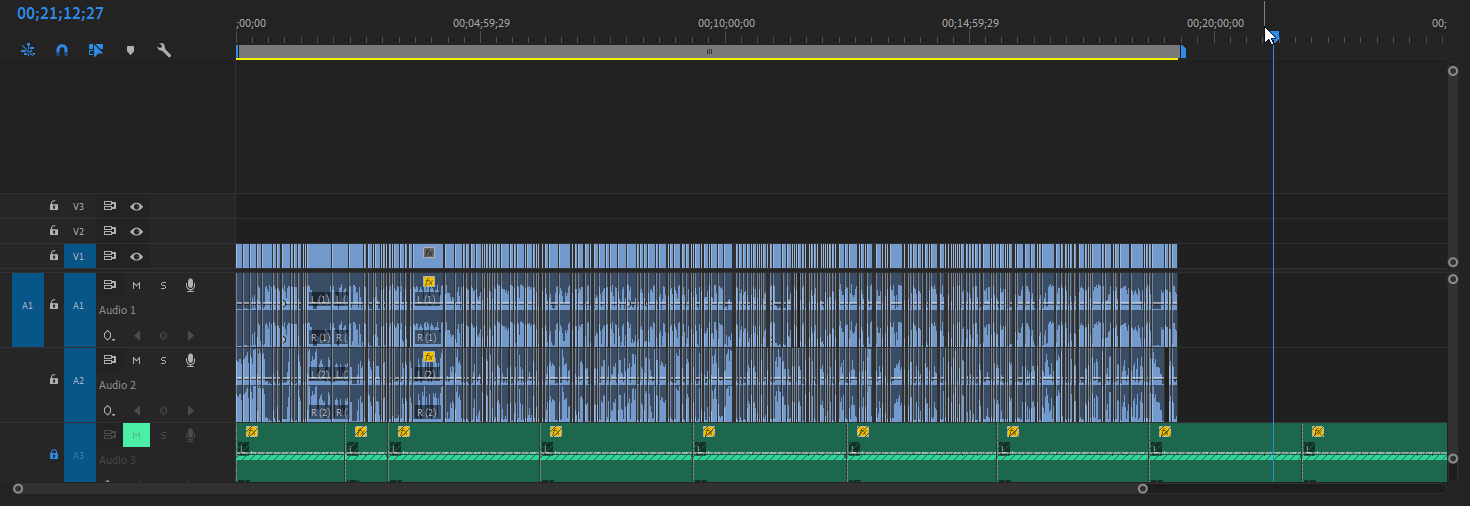The width and height of the screenshot is (1470, 506).
Task: Open Audio 2 show keyframes dropdown
Action: click(108, 410)
